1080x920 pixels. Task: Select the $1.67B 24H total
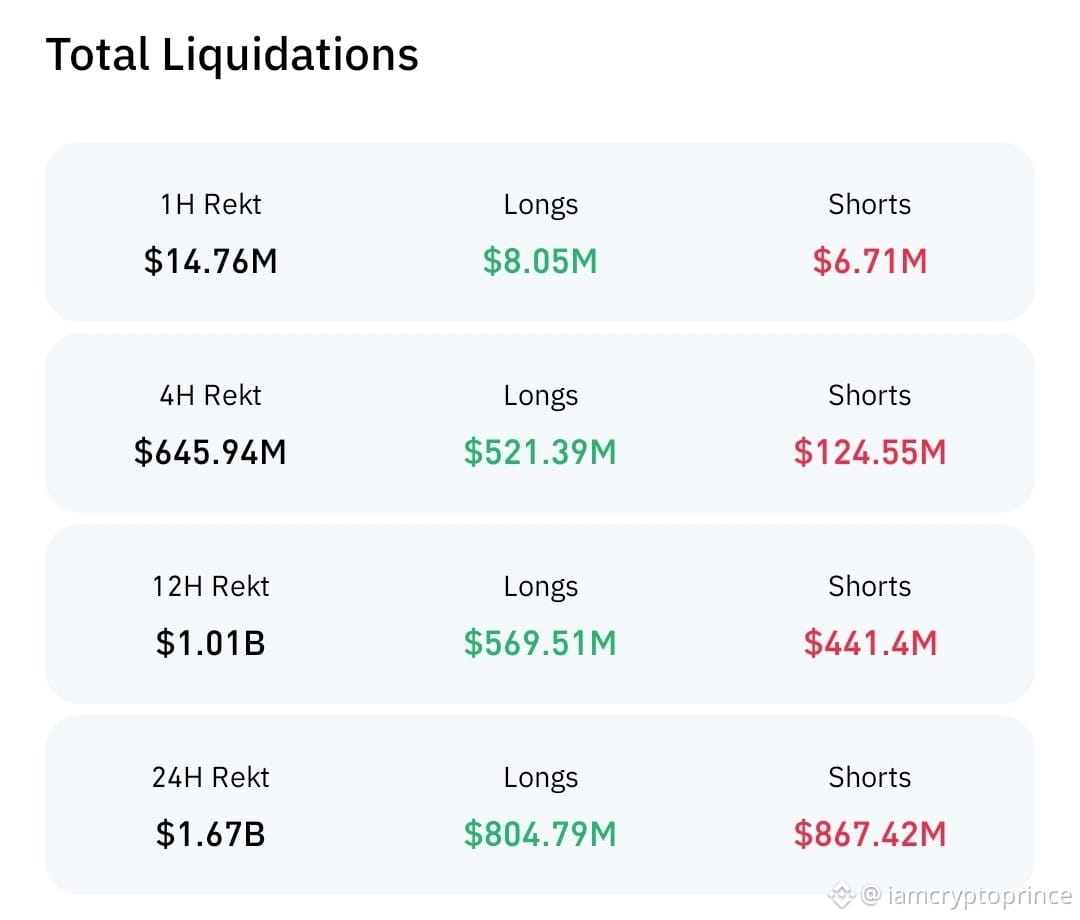pyautogui.click(x=211, y=835)
